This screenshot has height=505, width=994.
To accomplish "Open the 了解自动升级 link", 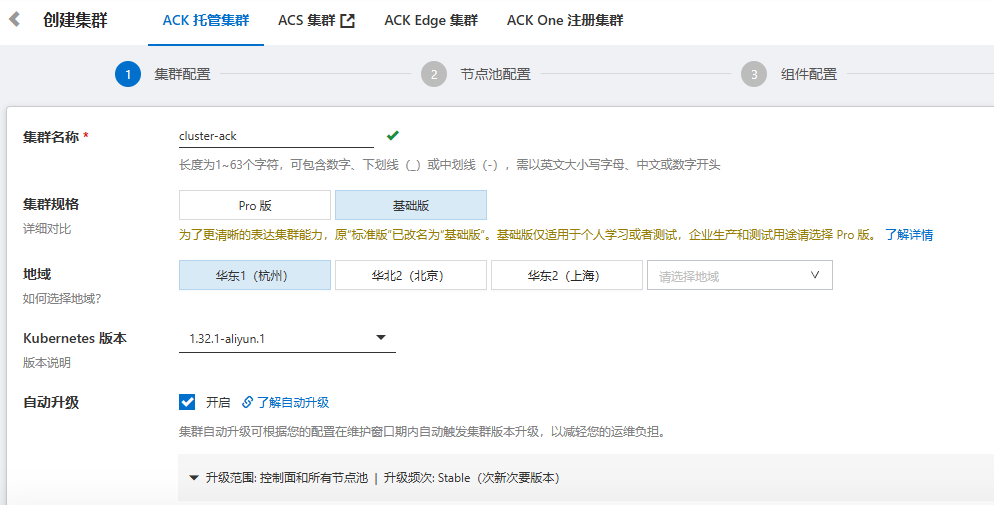I will [293, 402].
